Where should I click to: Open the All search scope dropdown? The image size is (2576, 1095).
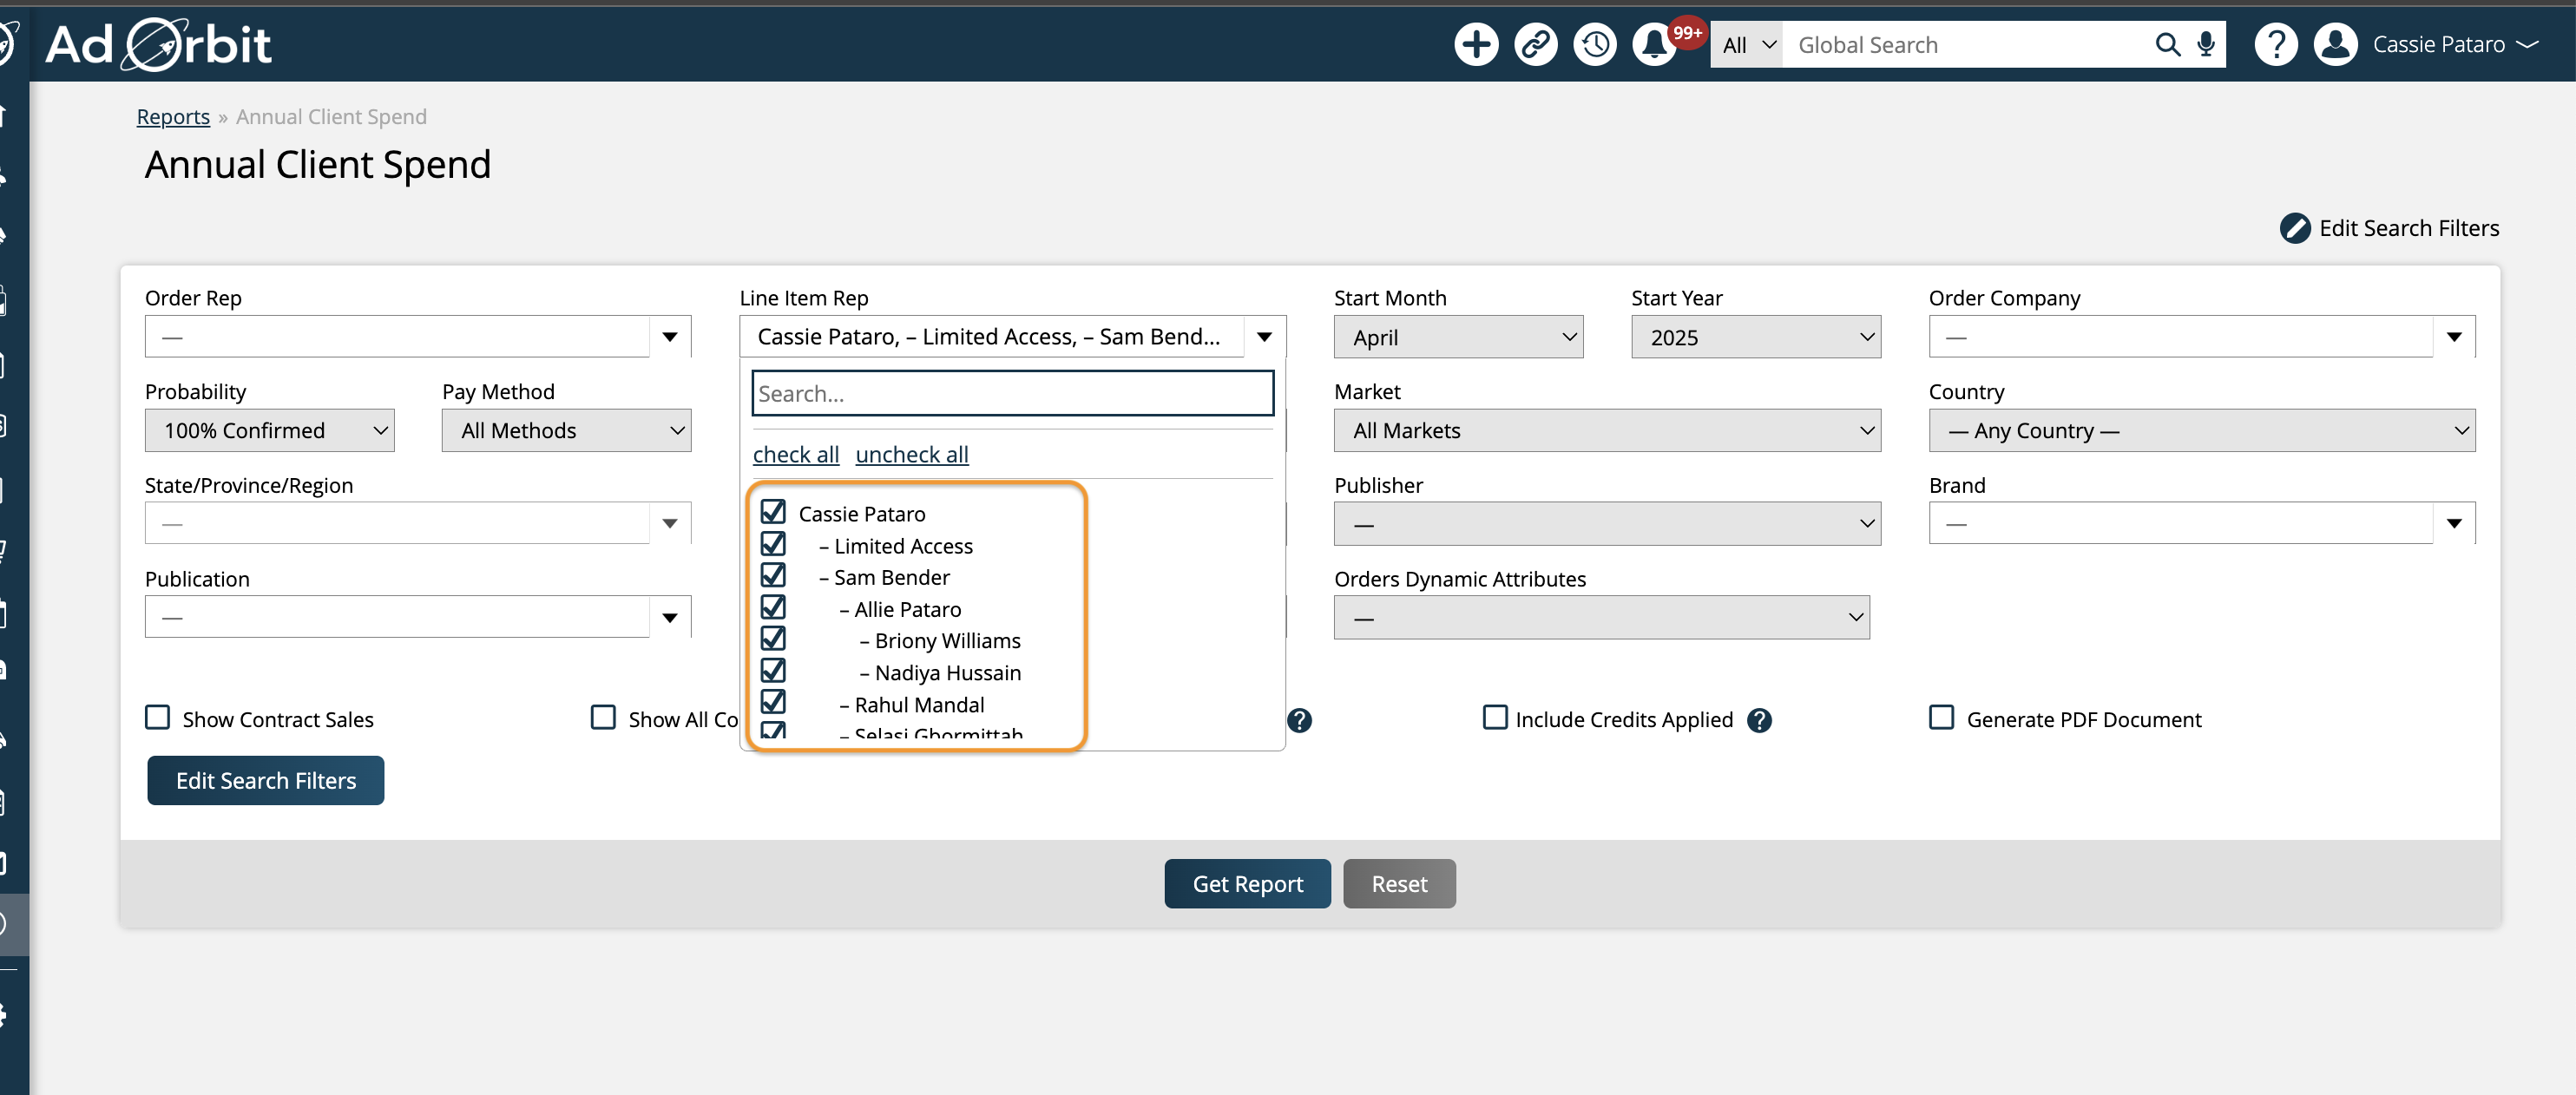pyautogui.click(x=1746, y=45)
